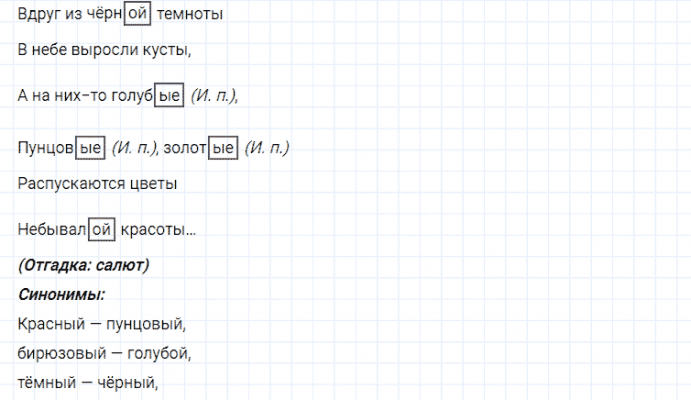Image resolution: width=691 pixels, height=400 pixels.
Task: Click the boxed ending 'ой' in 'небывалой'
Action: [102, 230]
